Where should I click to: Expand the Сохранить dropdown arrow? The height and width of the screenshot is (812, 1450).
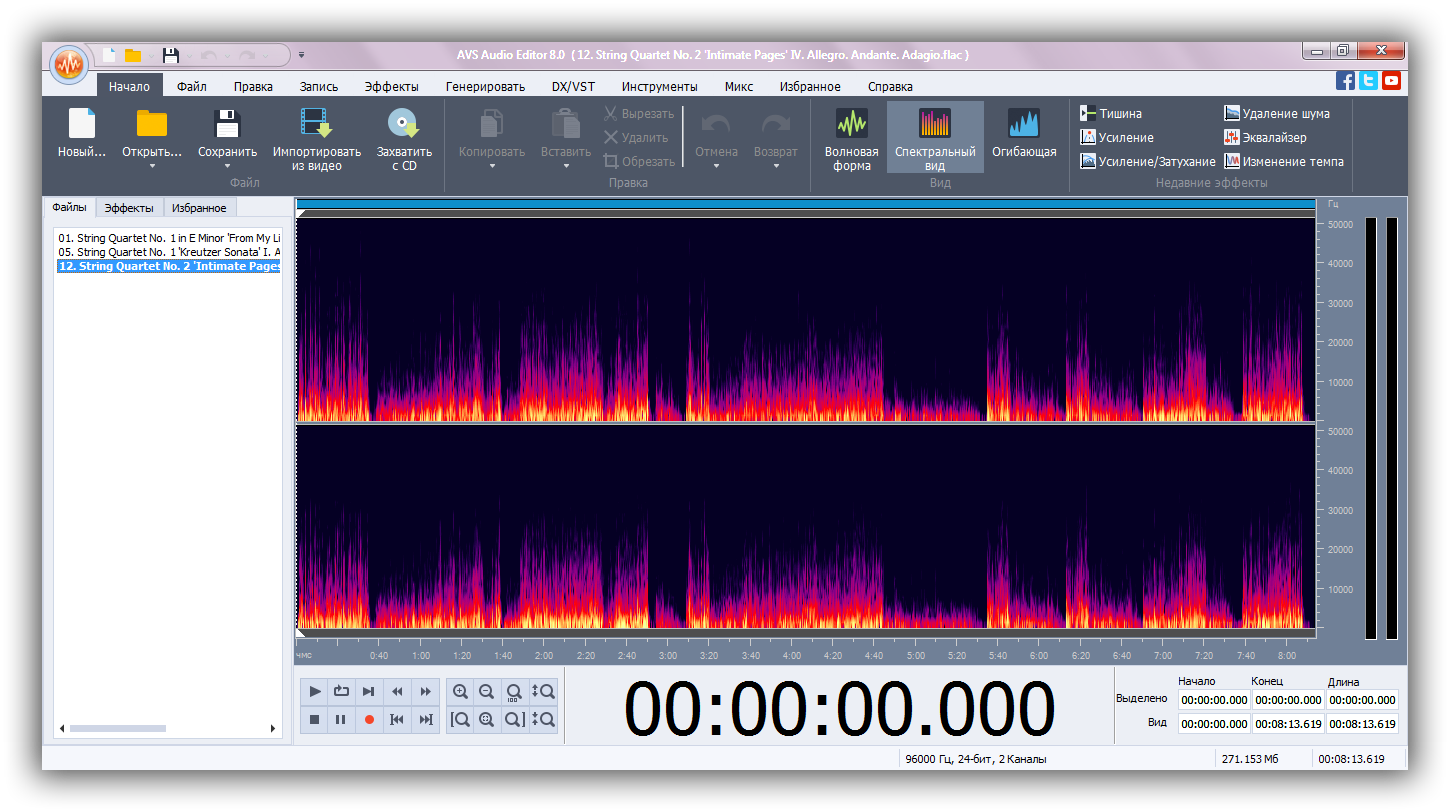228,166
